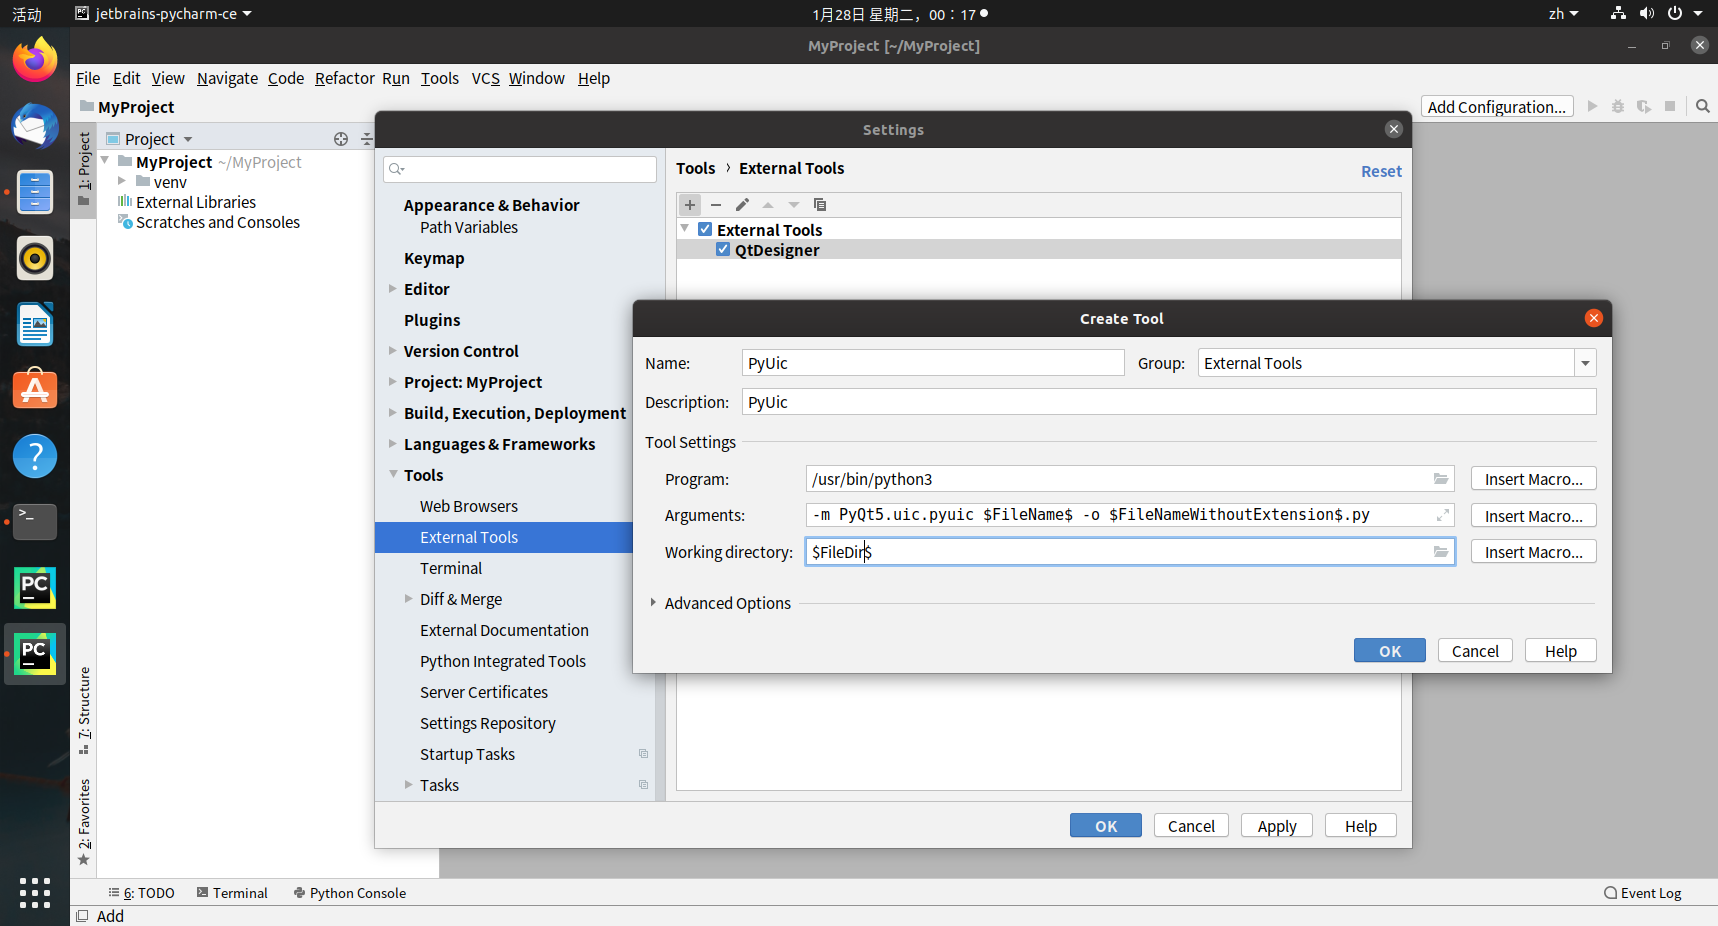Open Files manager from the dock

35,192
